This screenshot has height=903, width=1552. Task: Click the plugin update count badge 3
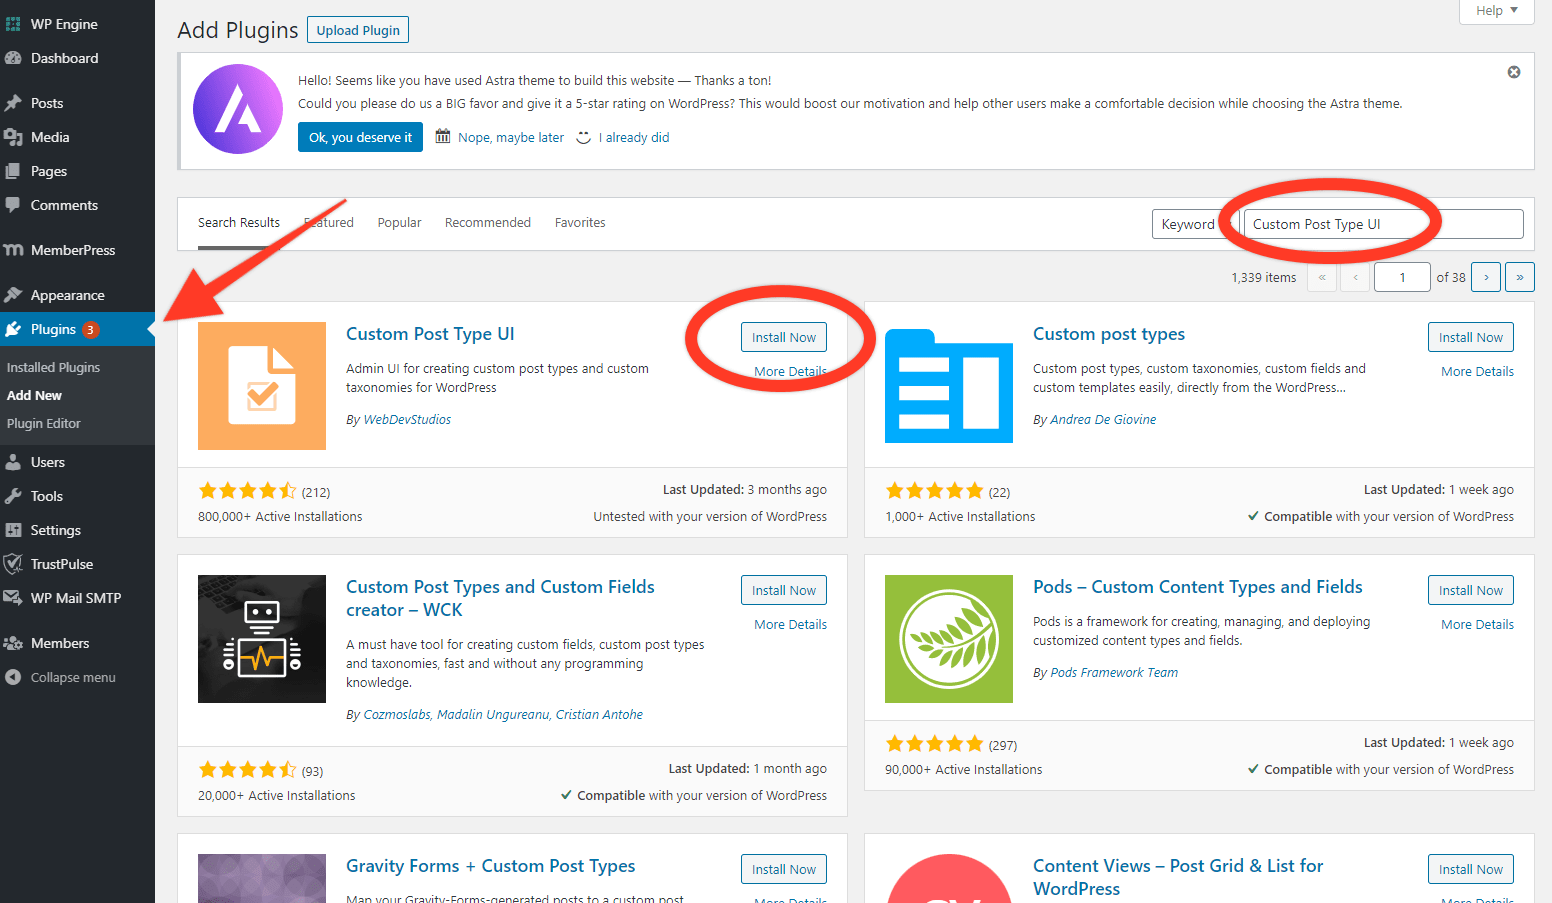coord(90,330)
